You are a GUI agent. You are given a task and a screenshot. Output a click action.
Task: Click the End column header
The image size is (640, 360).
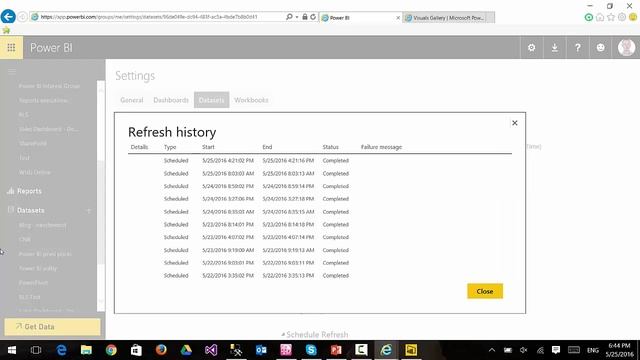267,147
